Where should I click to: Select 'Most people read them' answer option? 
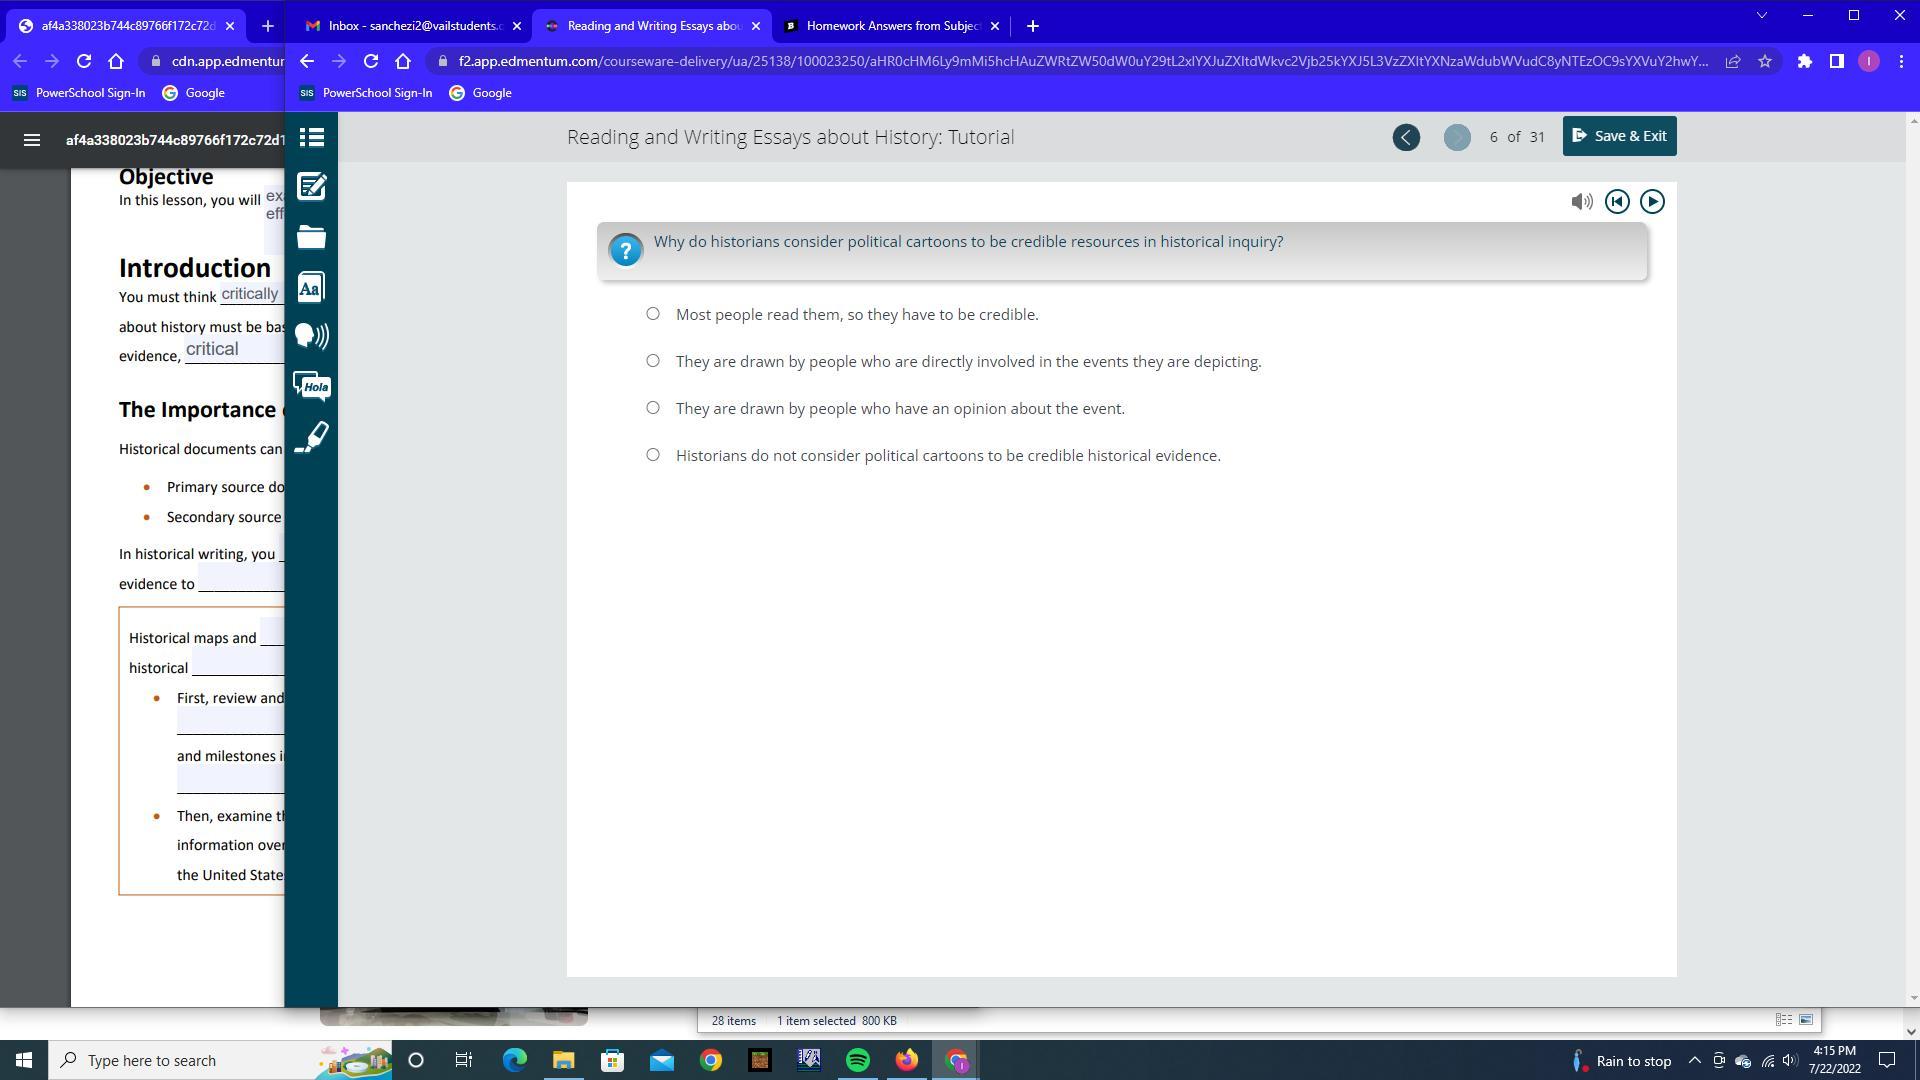point(653,314)
